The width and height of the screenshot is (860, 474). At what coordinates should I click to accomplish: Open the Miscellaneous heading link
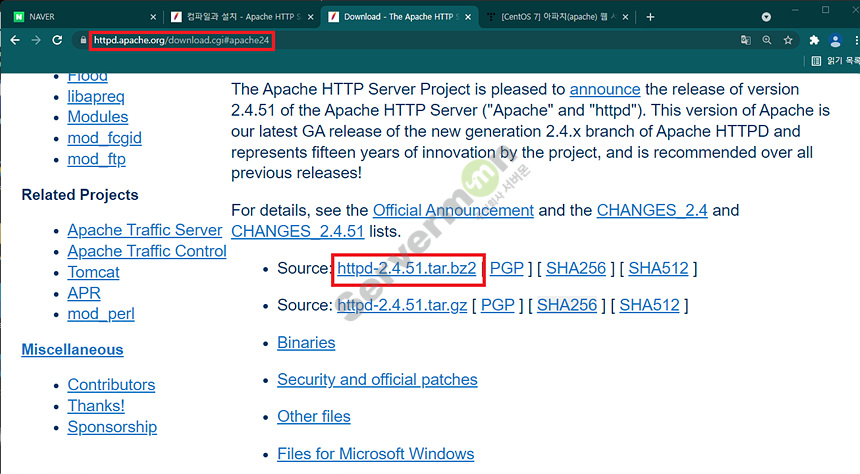pos(72,349)
